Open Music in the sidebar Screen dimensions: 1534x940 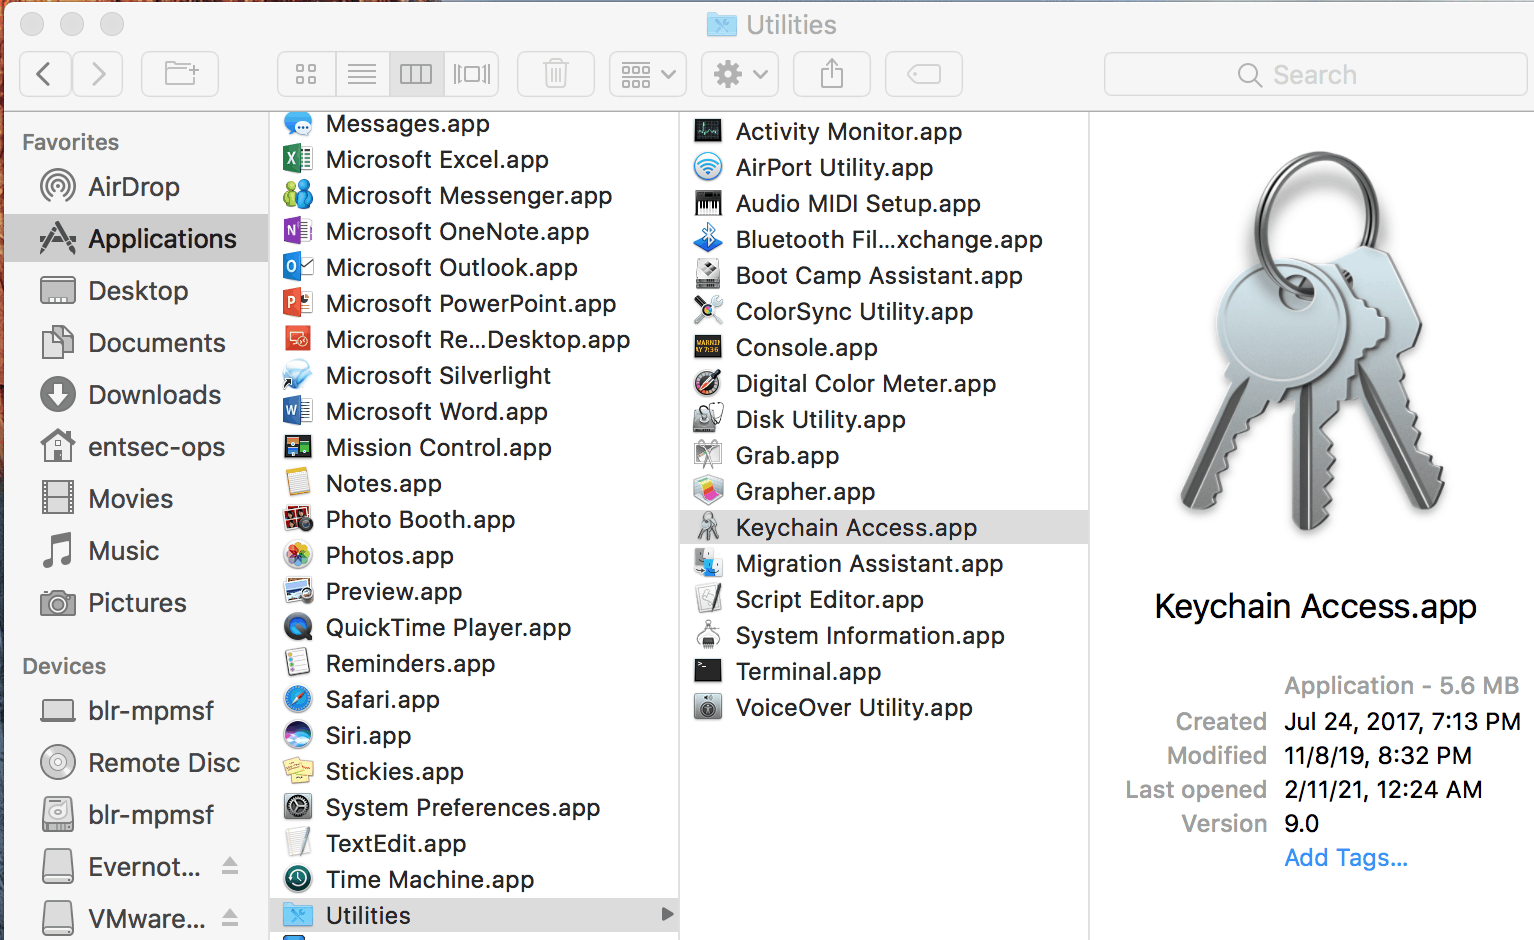pos(135,551)
